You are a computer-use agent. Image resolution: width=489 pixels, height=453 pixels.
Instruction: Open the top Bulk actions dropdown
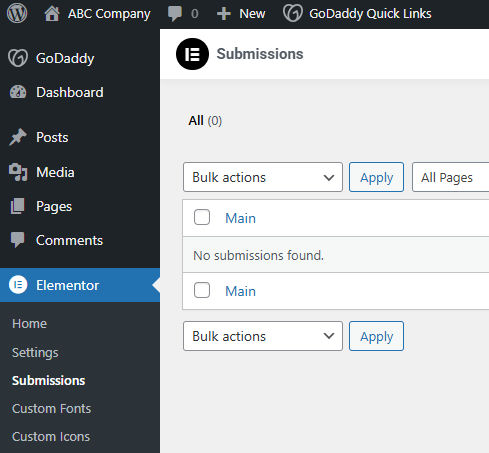point(263,177)
